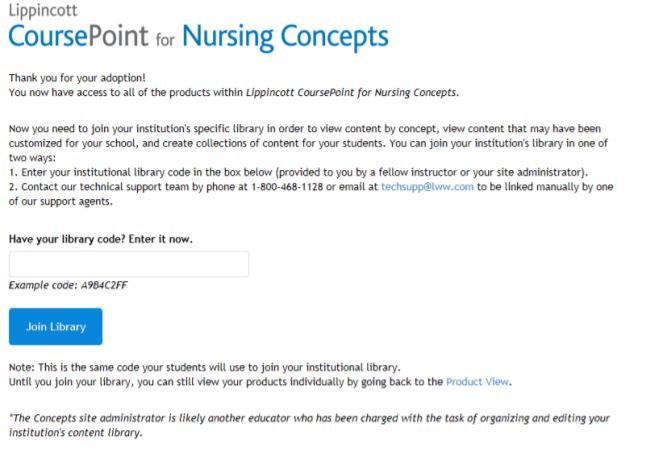Click the 'Have your library code?' label
The image size is (655, 453).
pyautogui.click(x=100, y=240)
